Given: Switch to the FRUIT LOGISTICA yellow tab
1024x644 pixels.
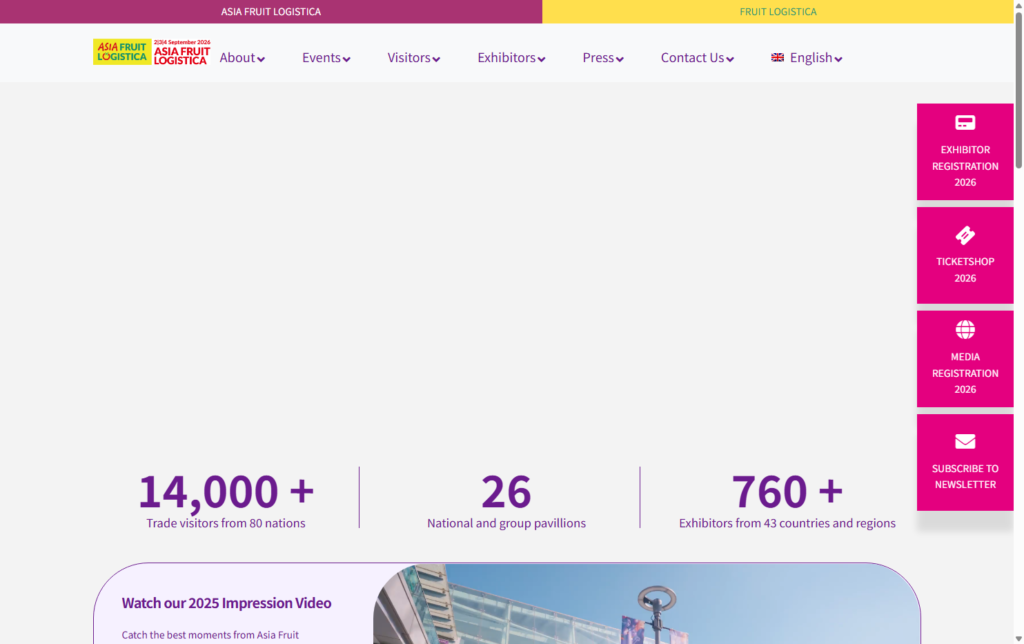Looking at the screenshot, I should point(778,12).
